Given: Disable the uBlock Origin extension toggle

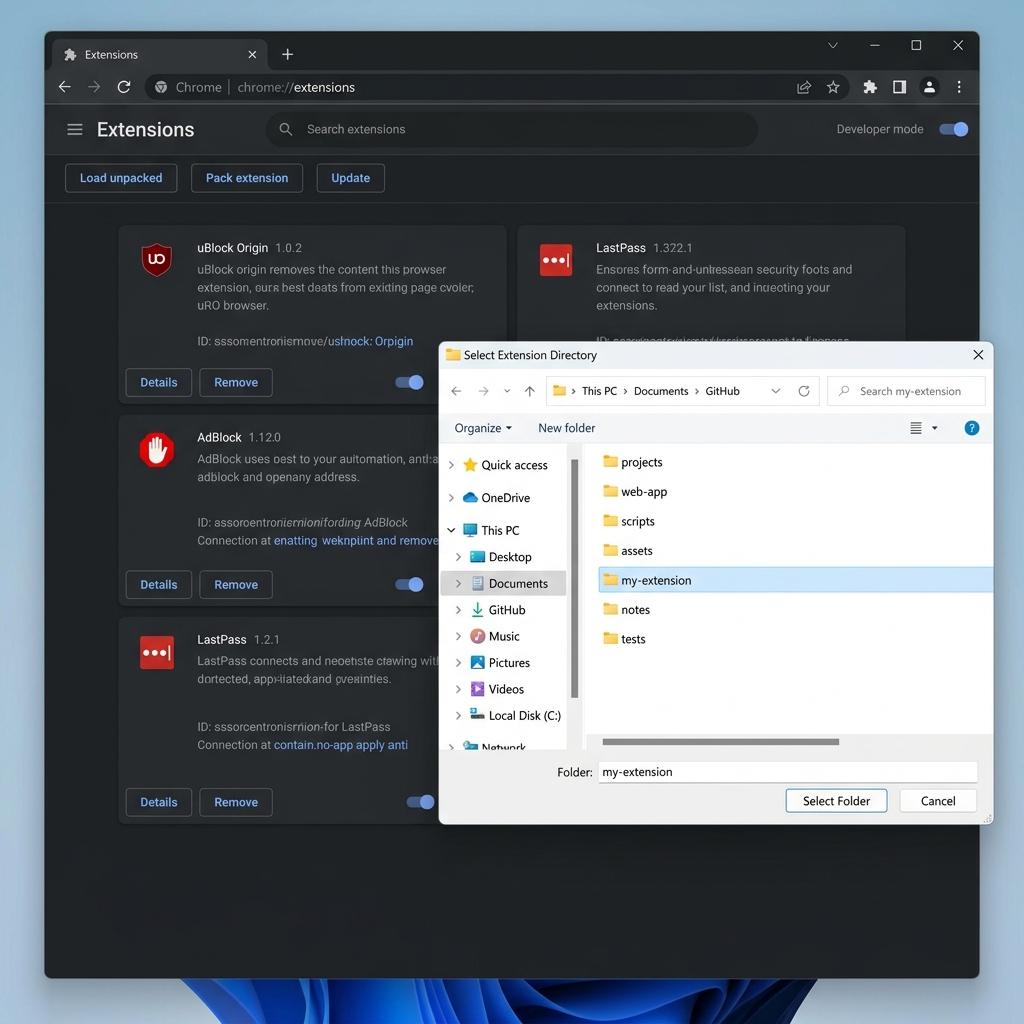Looking at the screenshot, I should [x=409, y=382].
